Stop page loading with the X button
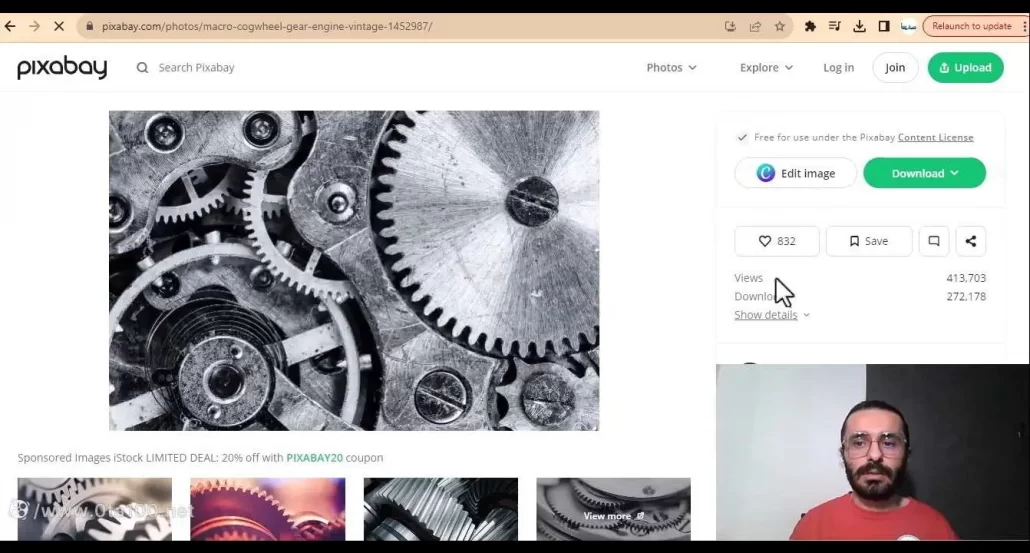 coord(59,26)
